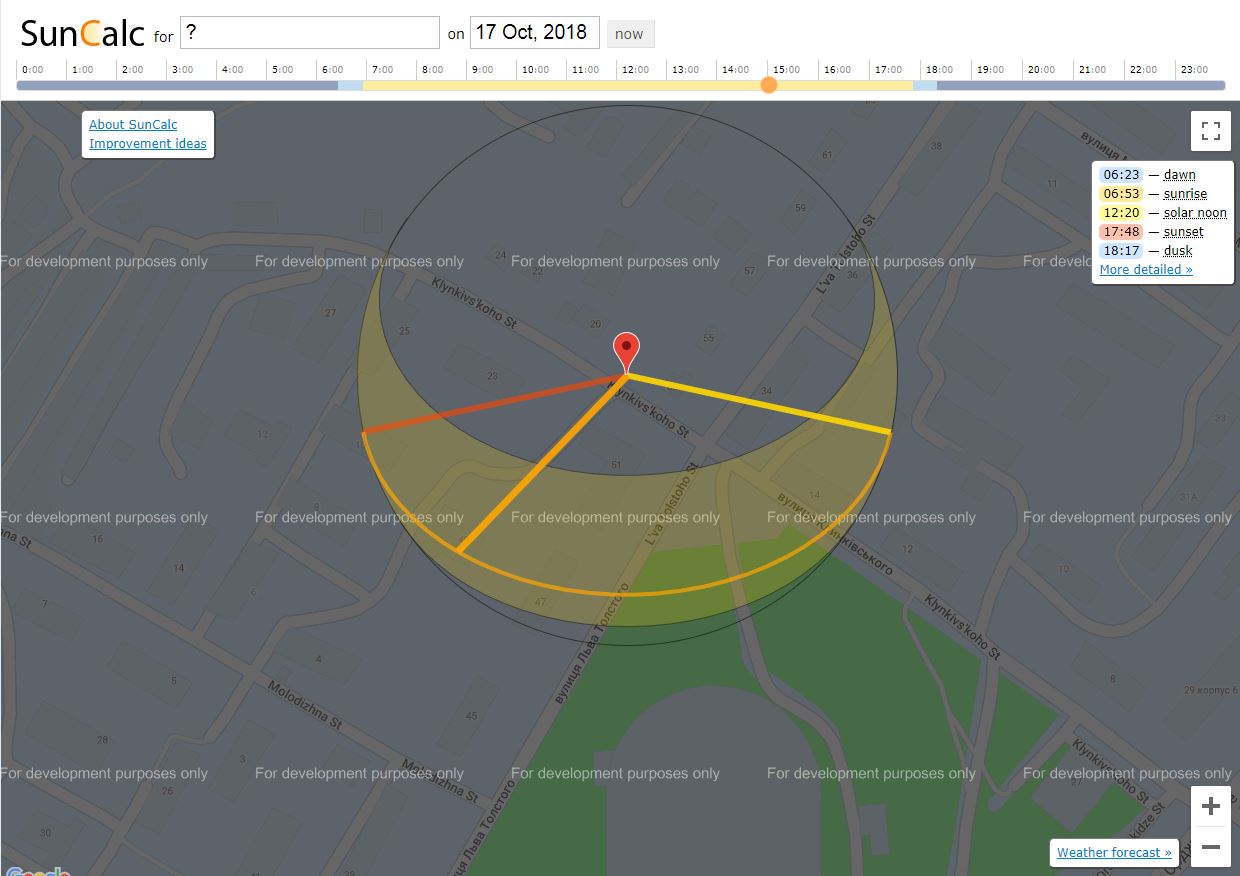This screenshot has width=1240, height=876.
Task: Click the "dawn" legend label
Action: pyautogui.click(x=1180, y=175)
